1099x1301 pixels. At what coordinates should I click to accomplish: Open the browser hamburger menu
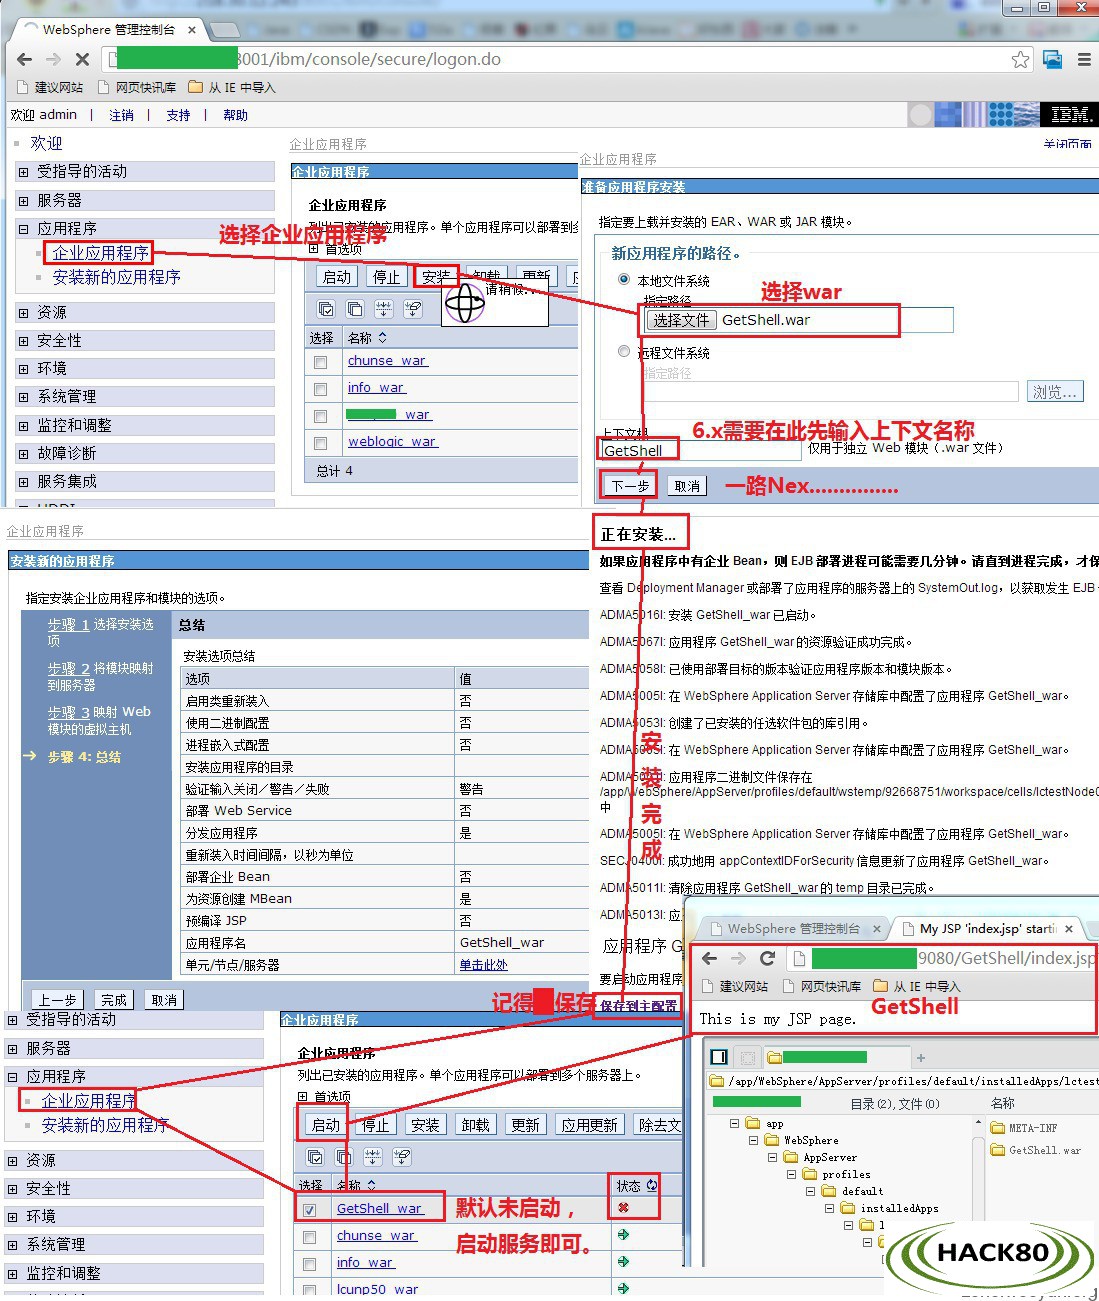(1084, 60)
